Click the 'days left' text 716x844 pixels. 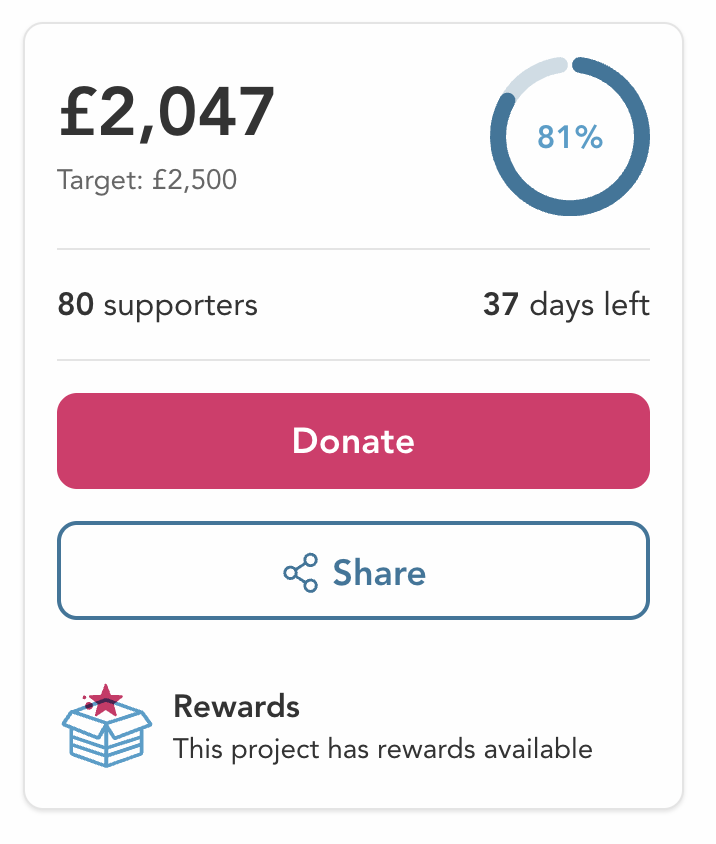pos(589,304)
